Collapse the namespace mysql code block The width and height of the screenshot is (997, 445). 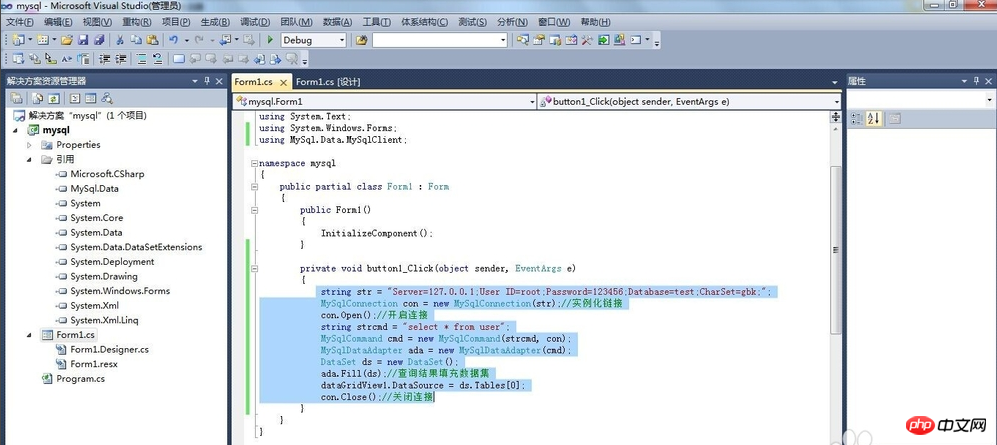[255, 163]
